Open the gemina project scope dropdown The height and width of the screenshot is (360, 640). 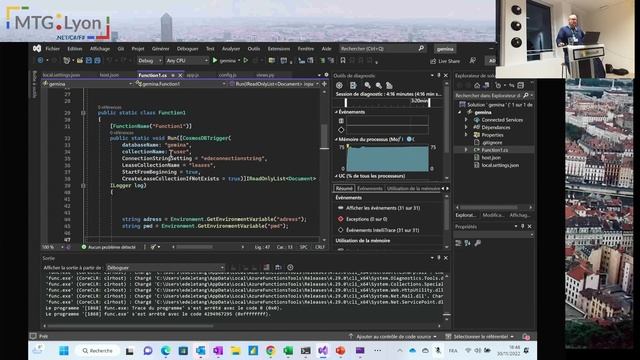coord(87,84)
